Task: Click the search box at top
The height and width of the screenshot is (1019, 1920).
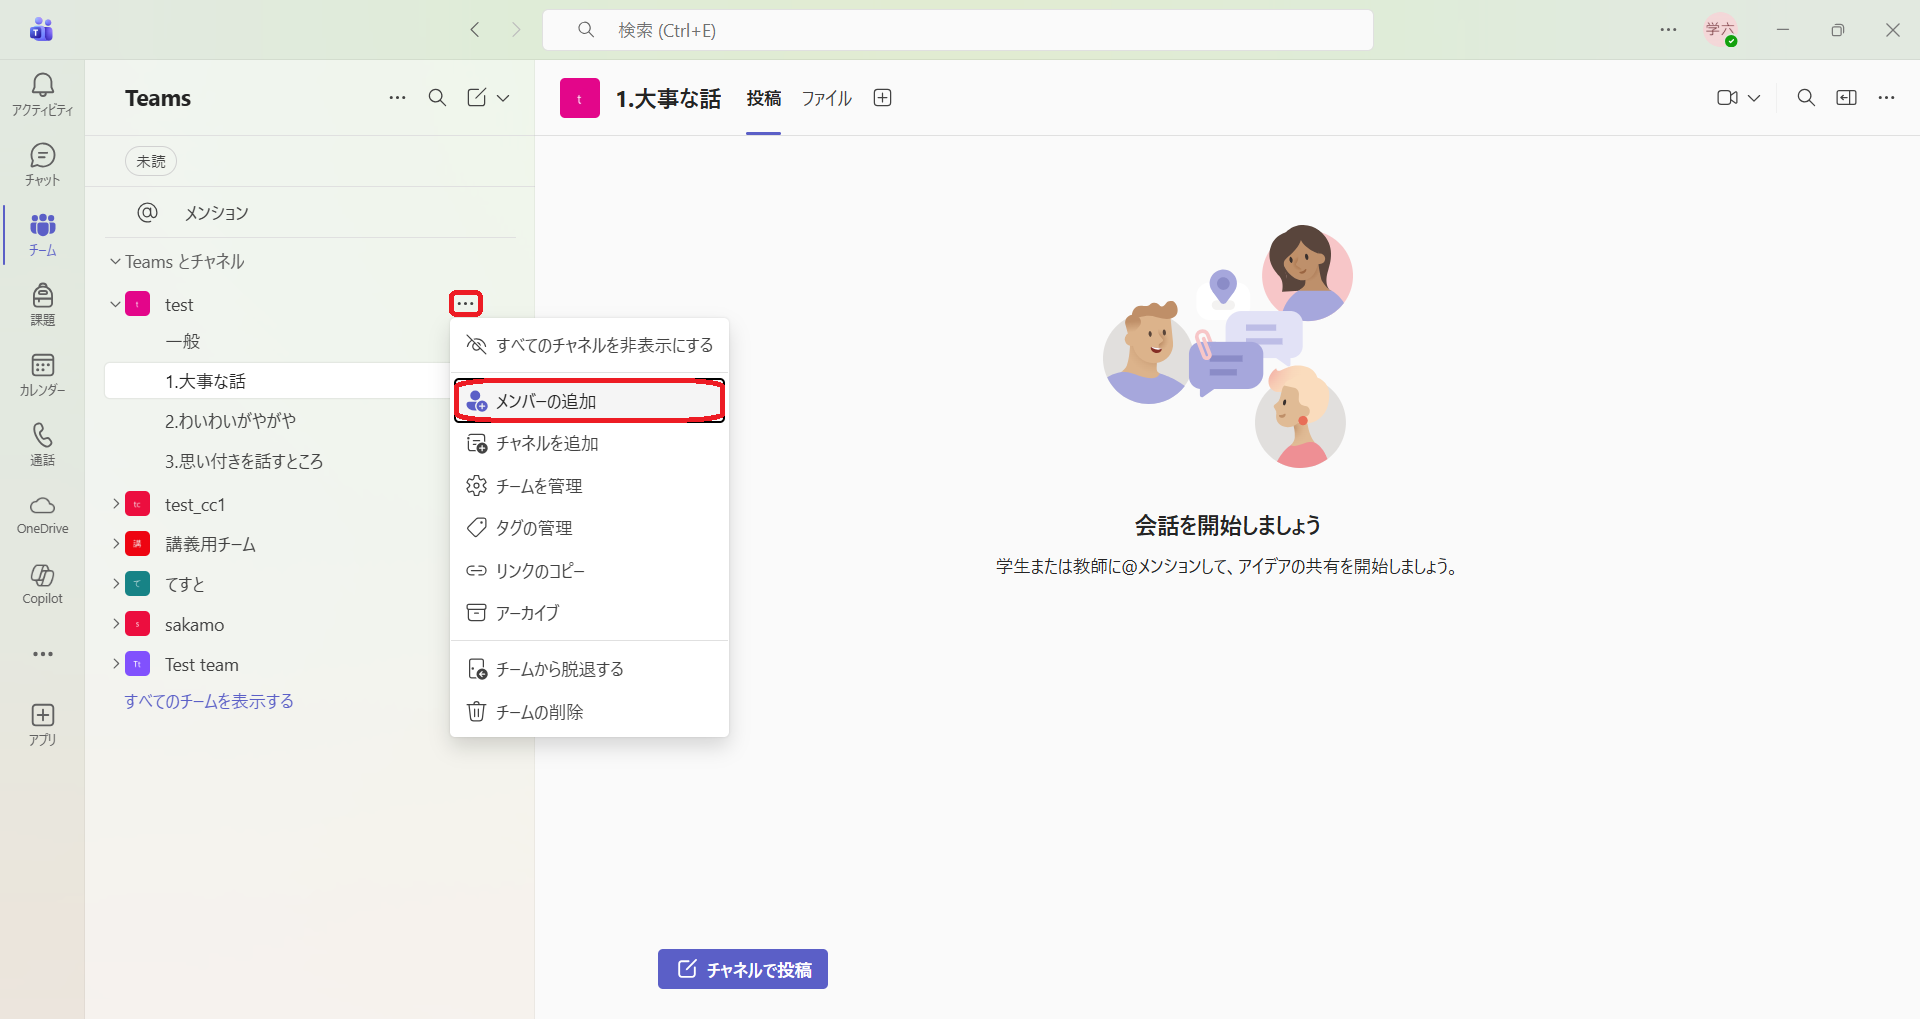Action: (x=957, y=30)
